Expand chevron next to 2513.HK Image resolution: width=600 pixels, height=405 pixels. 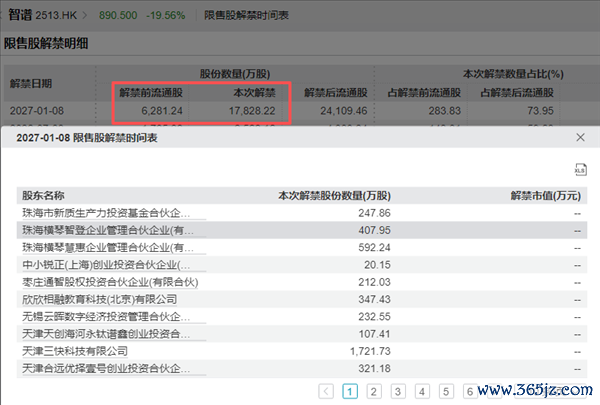85,15
